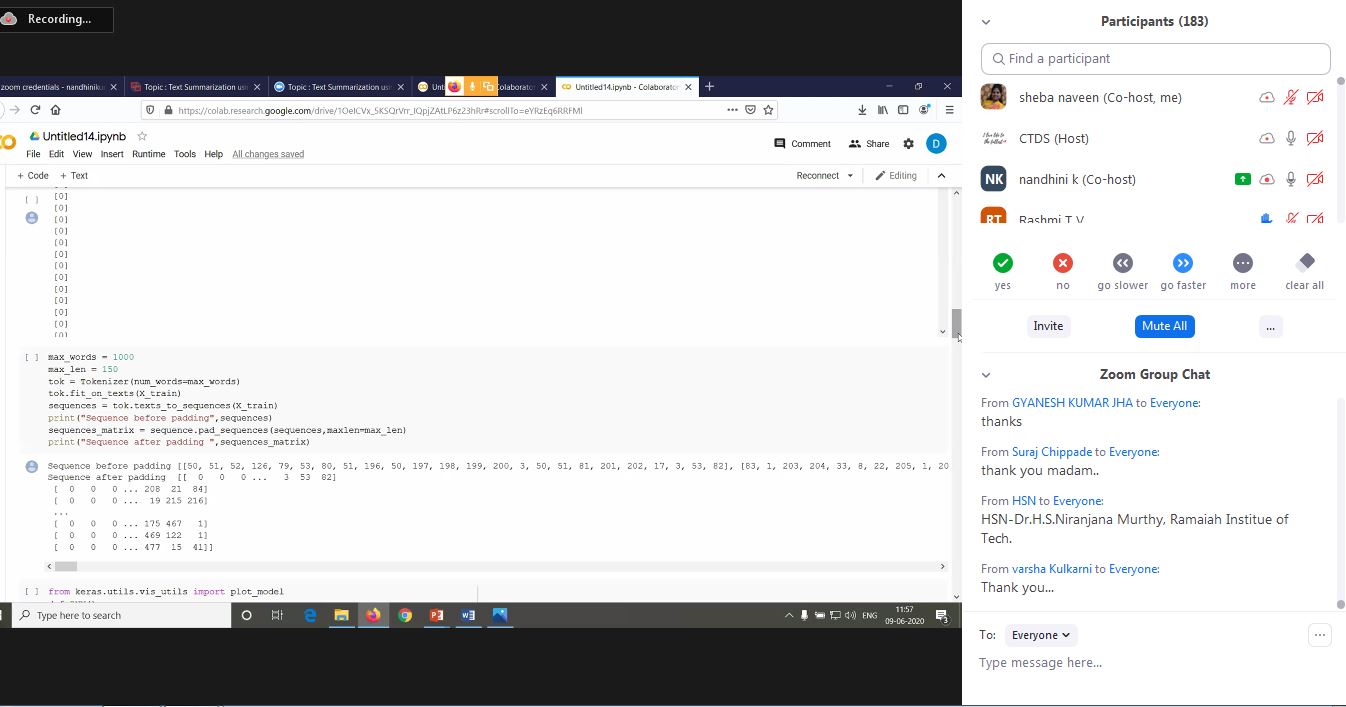Click nandhini k's green screen-share icon
The image size is (1346, 707).
click(1242, 179)
